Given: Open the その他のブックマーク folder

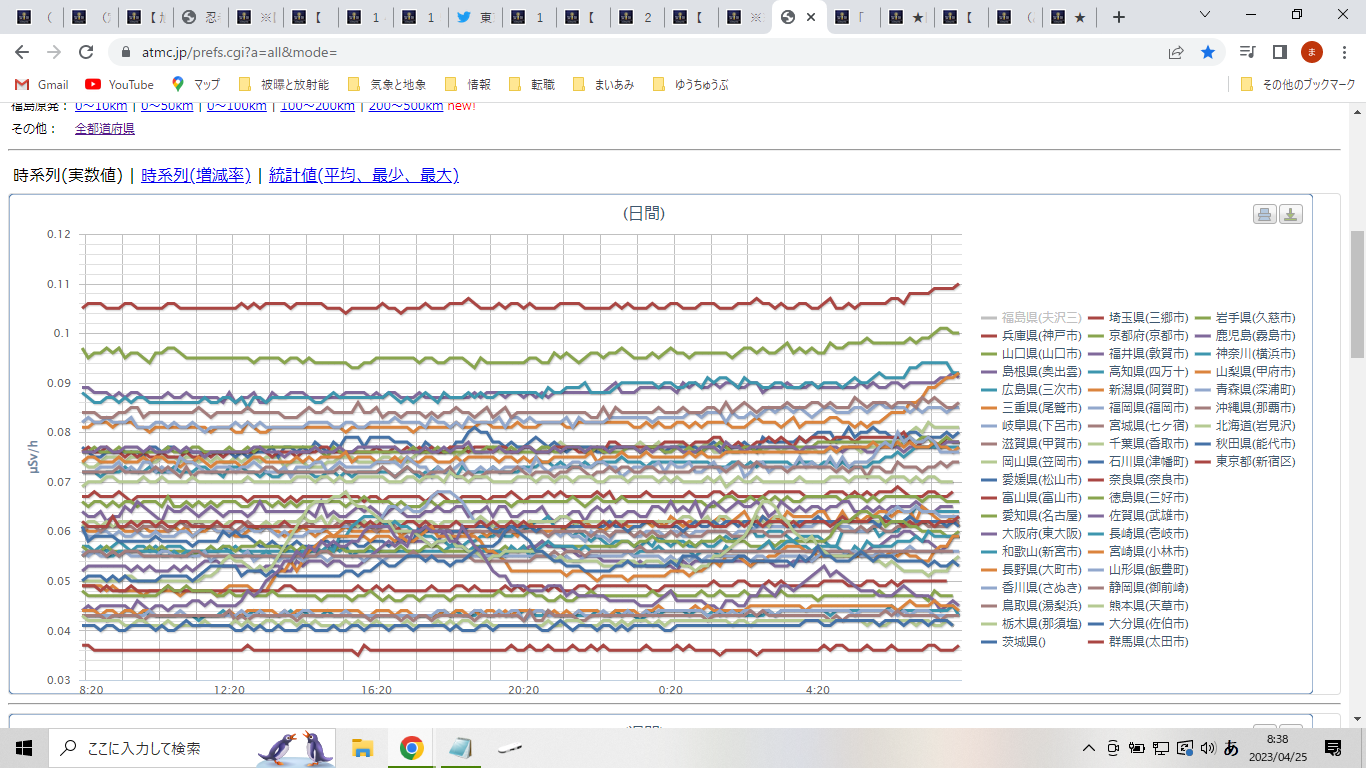Looking at the screenshot, I should (1298, 84).
